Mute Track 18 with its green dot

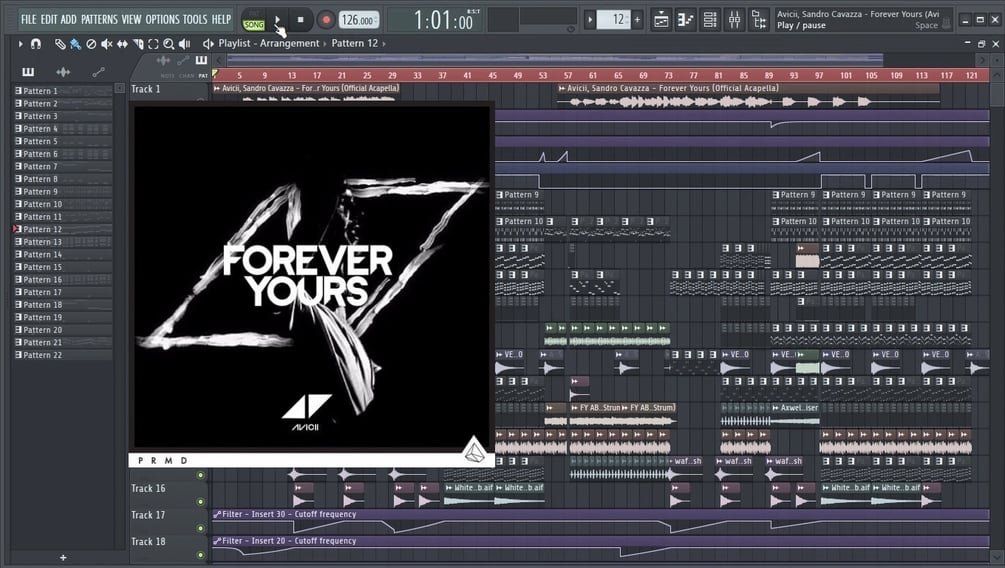pyautogui.click(x=201, y=555)
